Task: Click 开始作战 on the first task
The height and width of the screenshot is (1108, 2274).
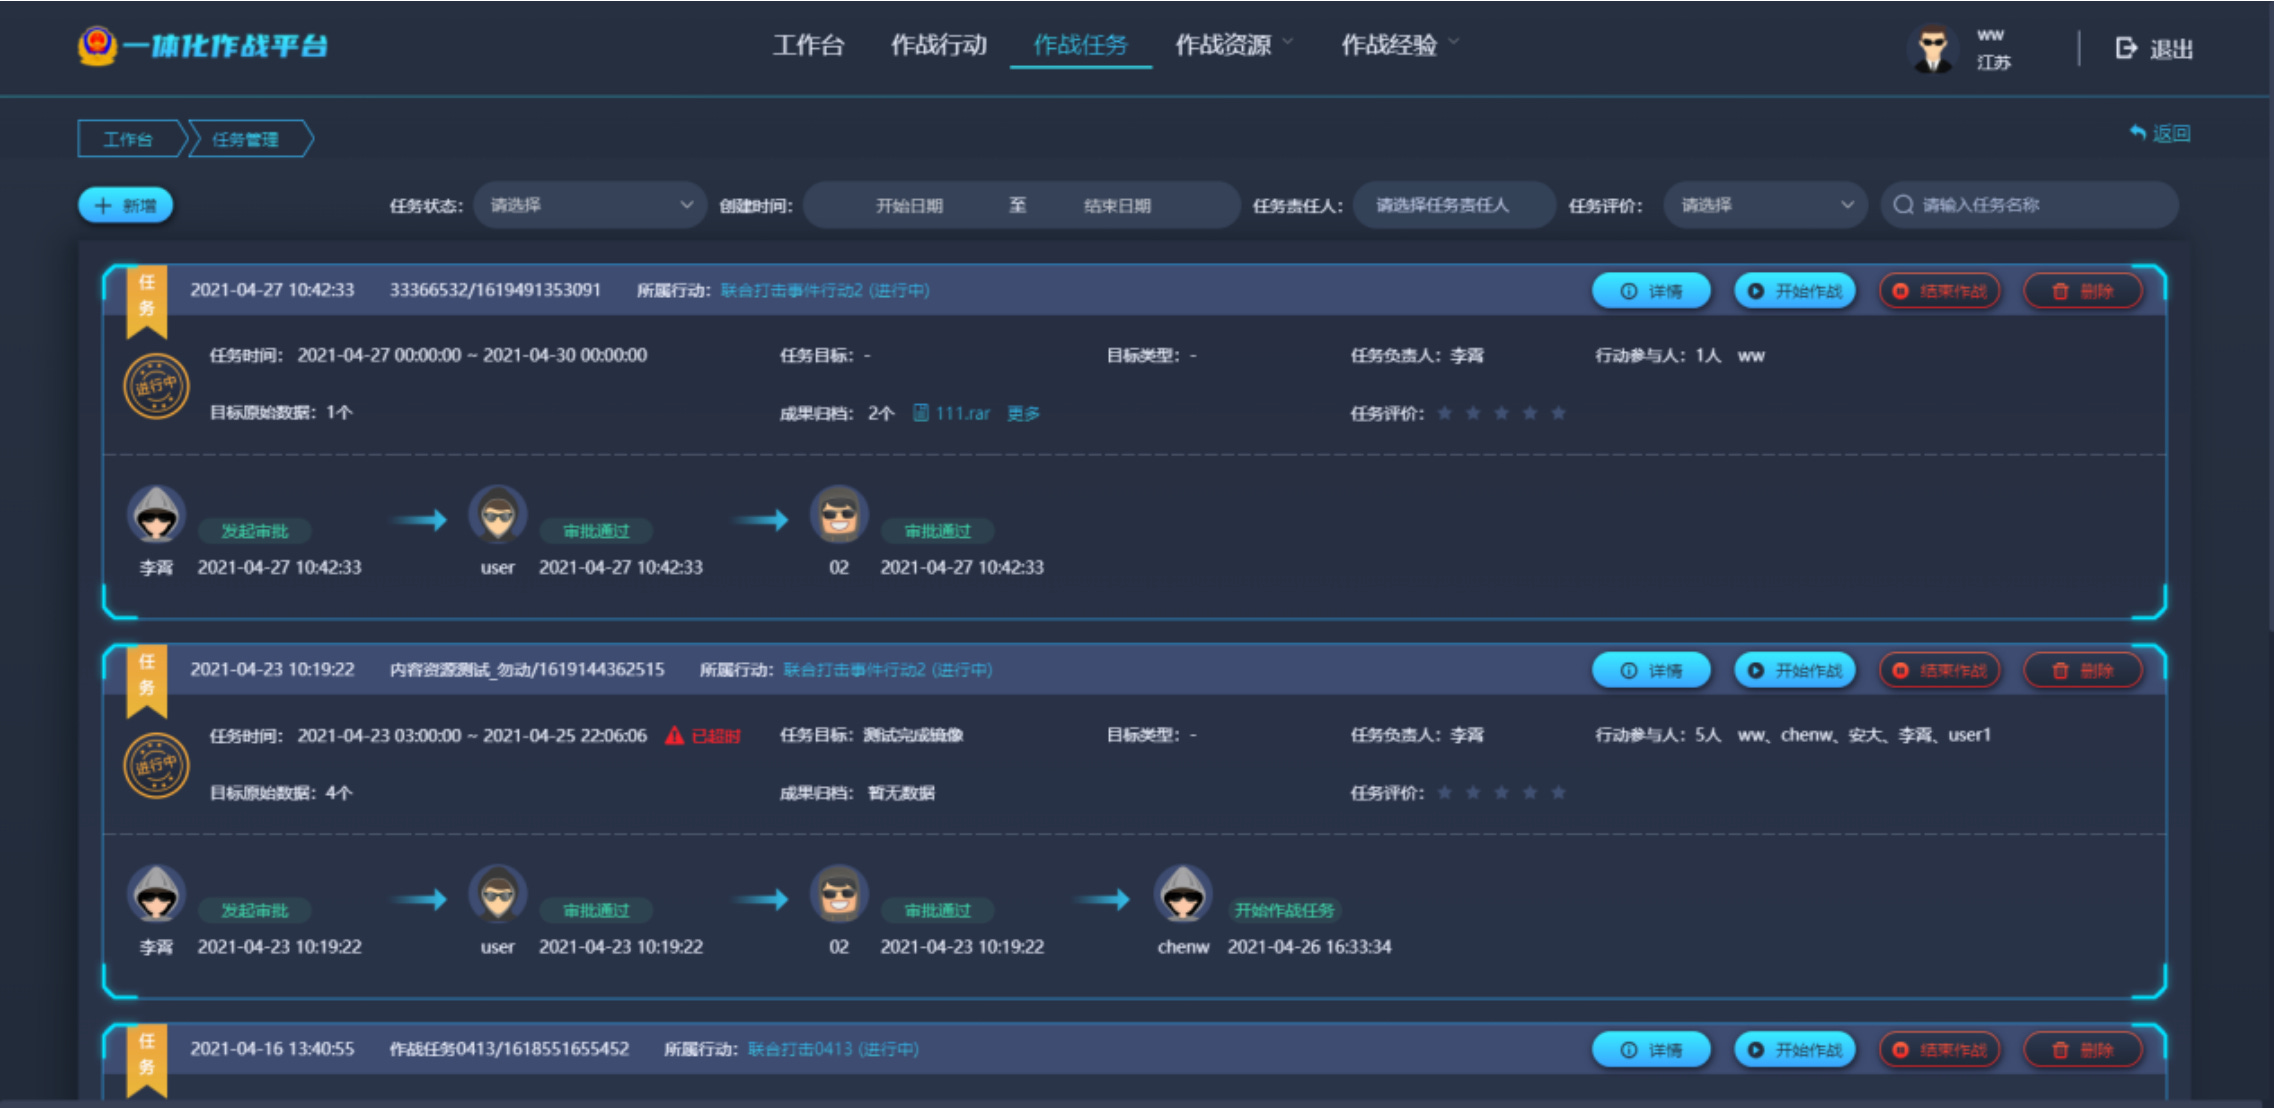Action: click(1795, 291)
